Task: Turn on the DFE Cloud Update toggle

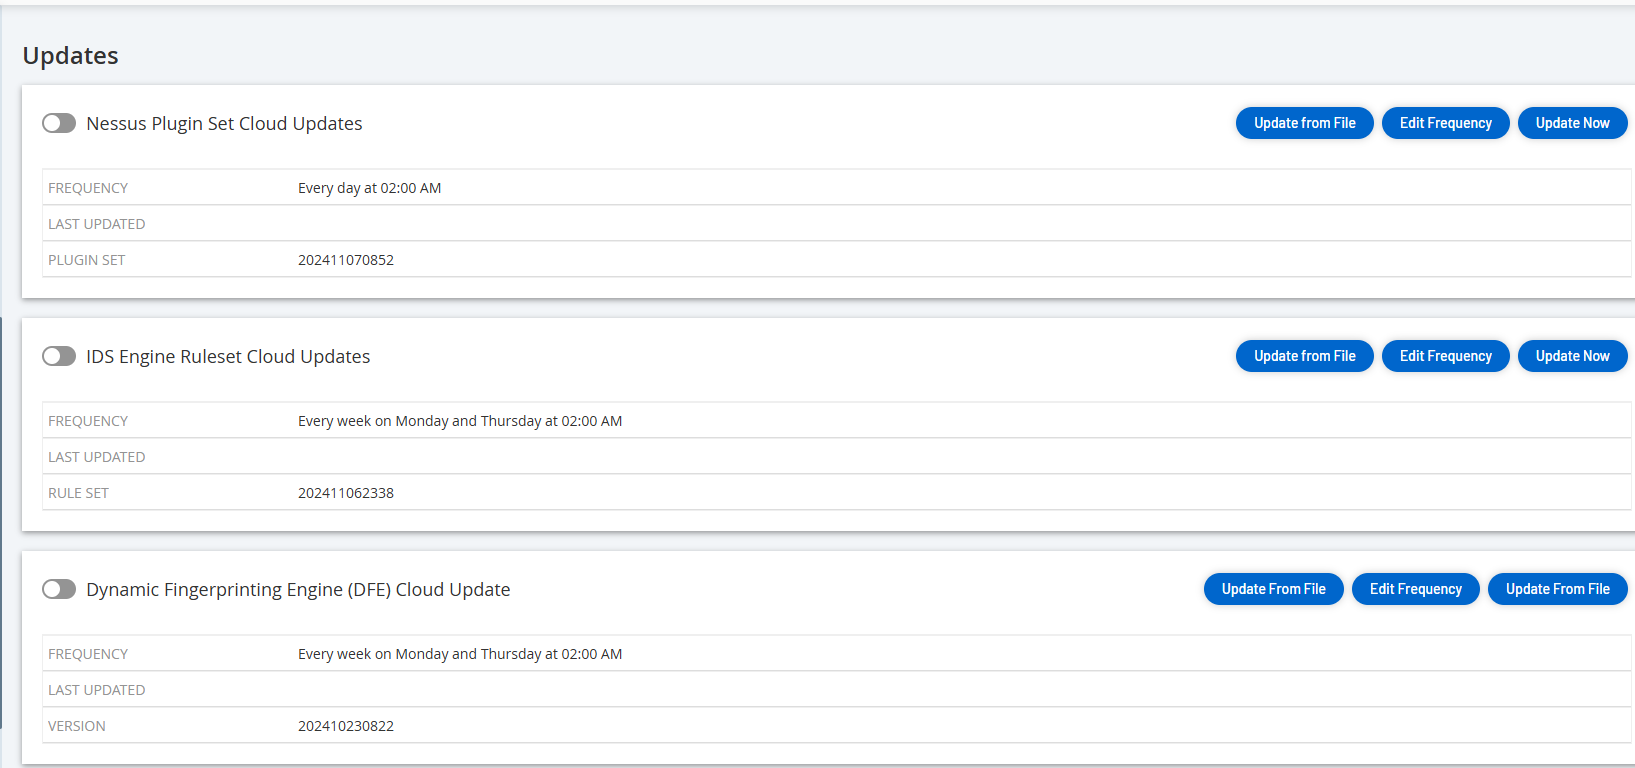Action: click(59, 589)
